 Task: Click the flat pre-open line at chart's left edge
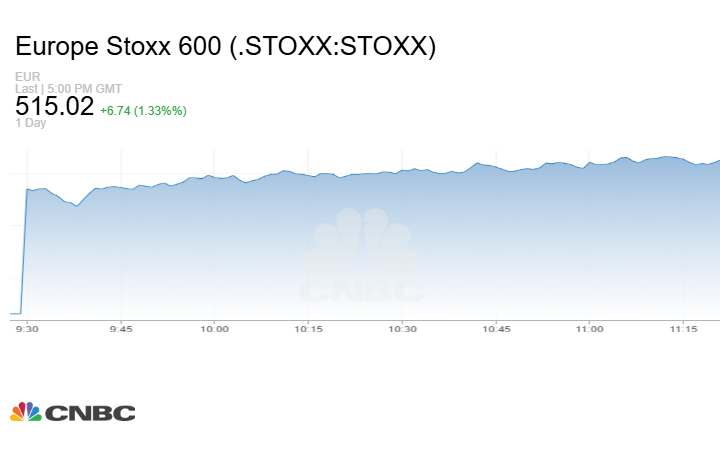[15, 313]
